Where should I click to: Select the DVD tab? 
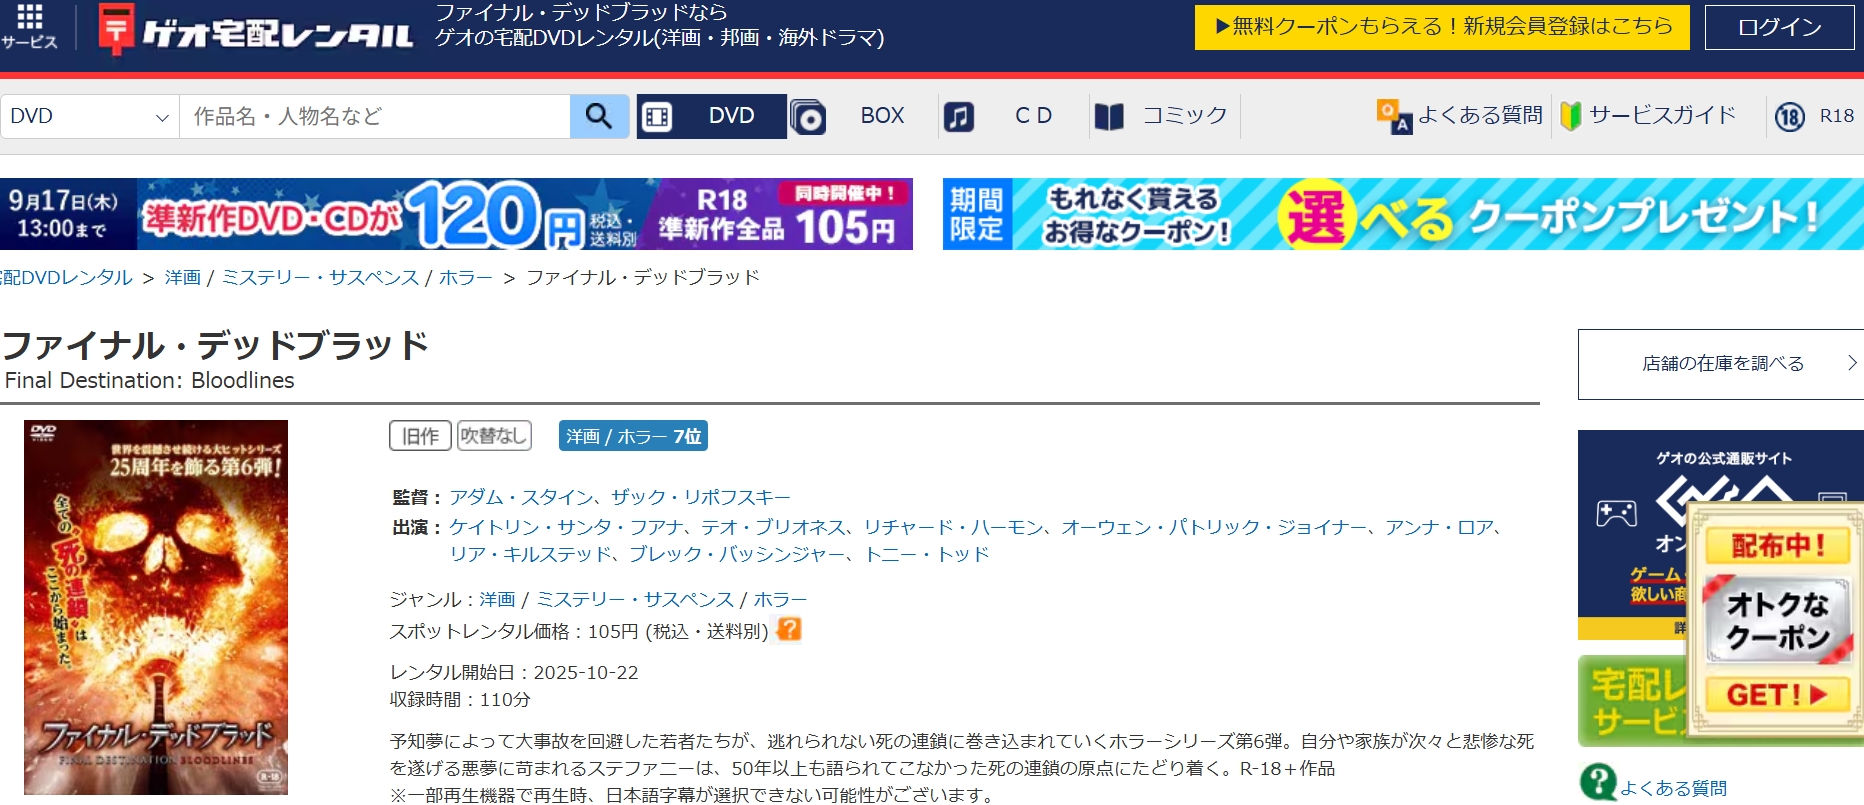[x=712, y=116]
